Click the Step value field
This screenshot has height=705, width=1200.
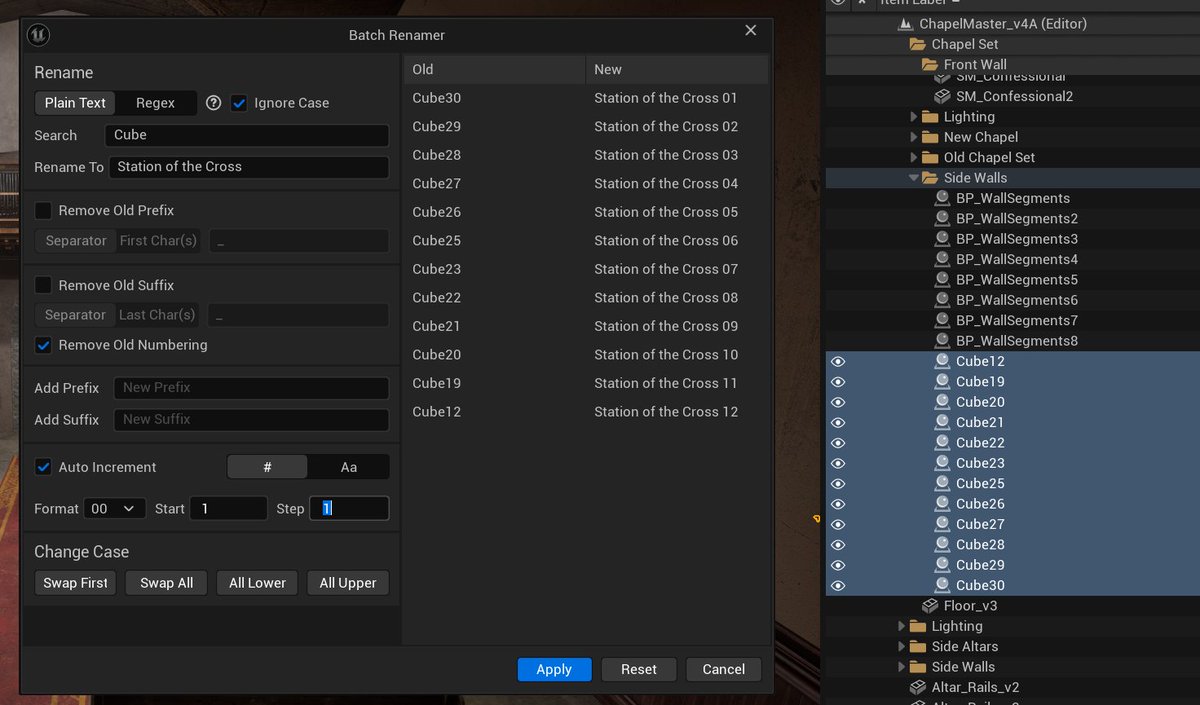pyautogui.click(x=349, y=509)
